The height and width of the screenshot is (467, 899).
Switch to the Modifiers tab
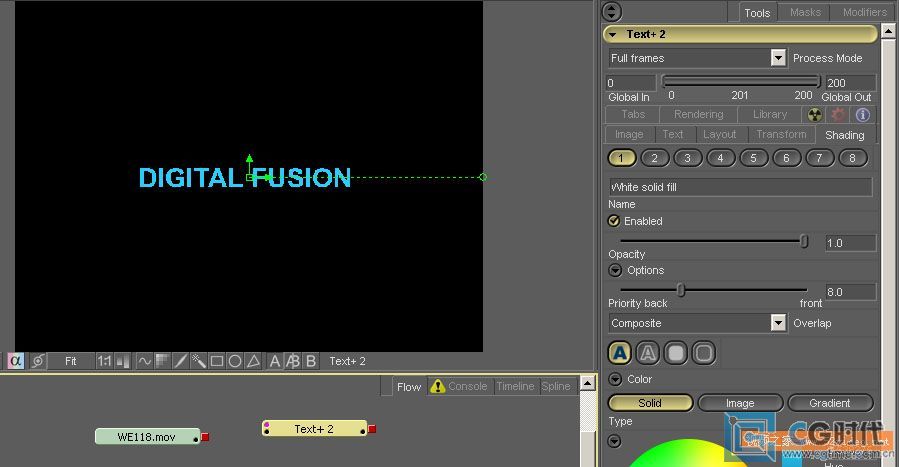[x=865, y=12]
